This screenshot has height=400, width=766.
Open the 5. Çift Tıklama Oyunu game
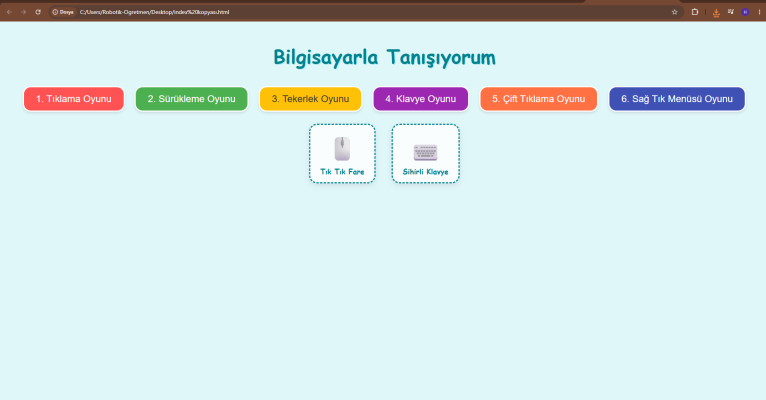[x=538, y=99]
